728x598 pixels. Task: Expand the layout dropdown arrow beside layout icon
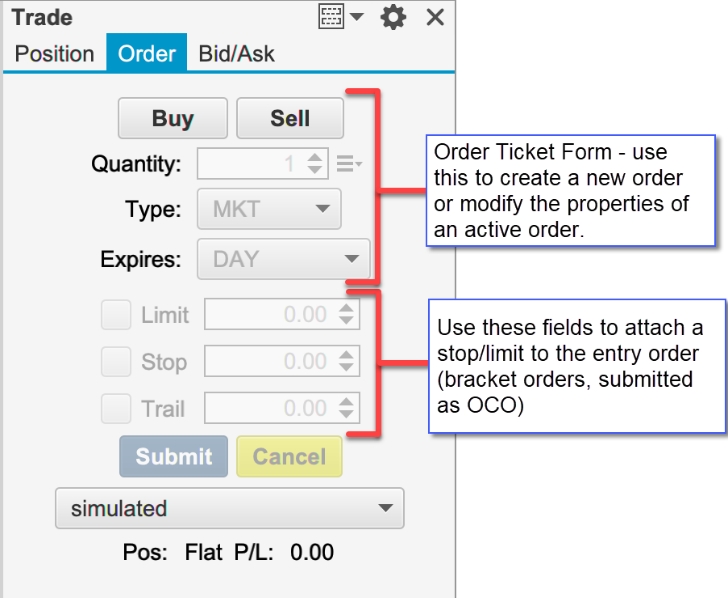[357, 17]
